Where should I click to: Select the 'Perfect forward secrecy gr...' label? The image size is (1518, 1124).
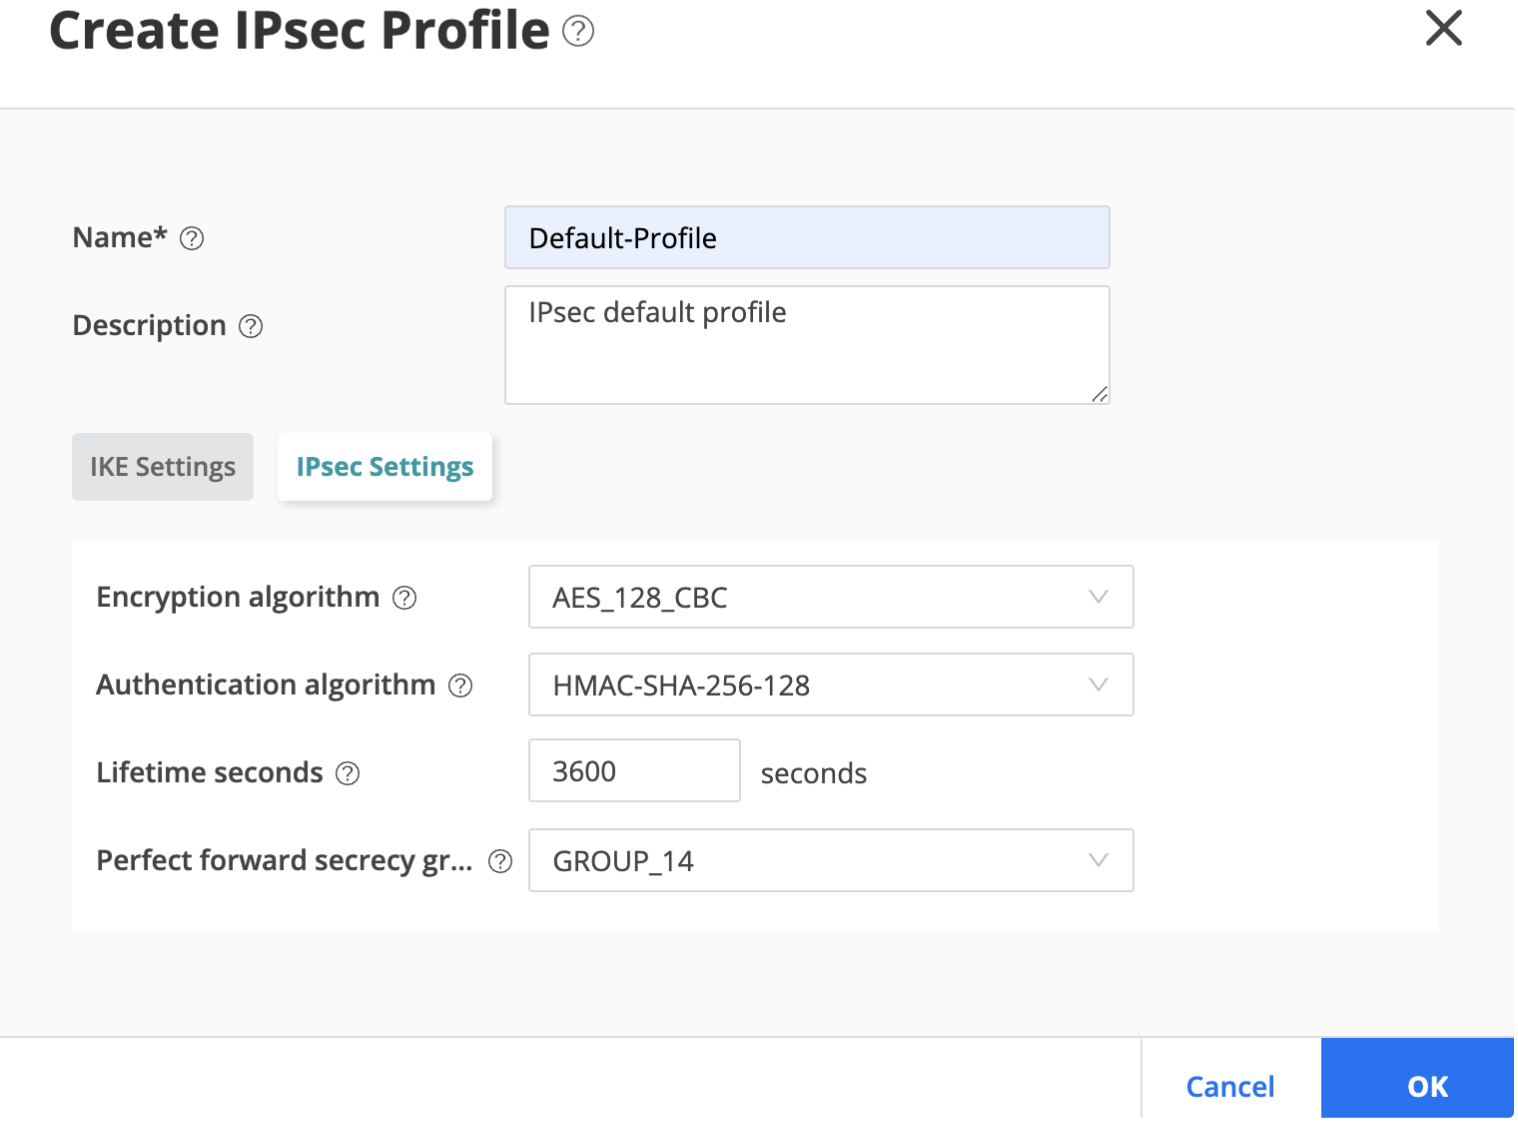coord(285,861)
